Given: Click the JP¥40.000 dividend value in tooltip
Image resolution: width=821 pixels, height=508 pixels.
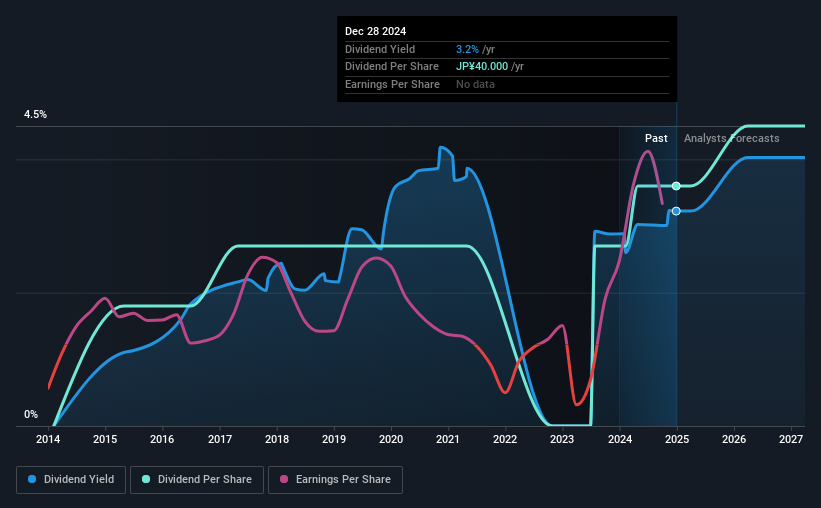Looking at the screenshot, I should coord(482,67).
